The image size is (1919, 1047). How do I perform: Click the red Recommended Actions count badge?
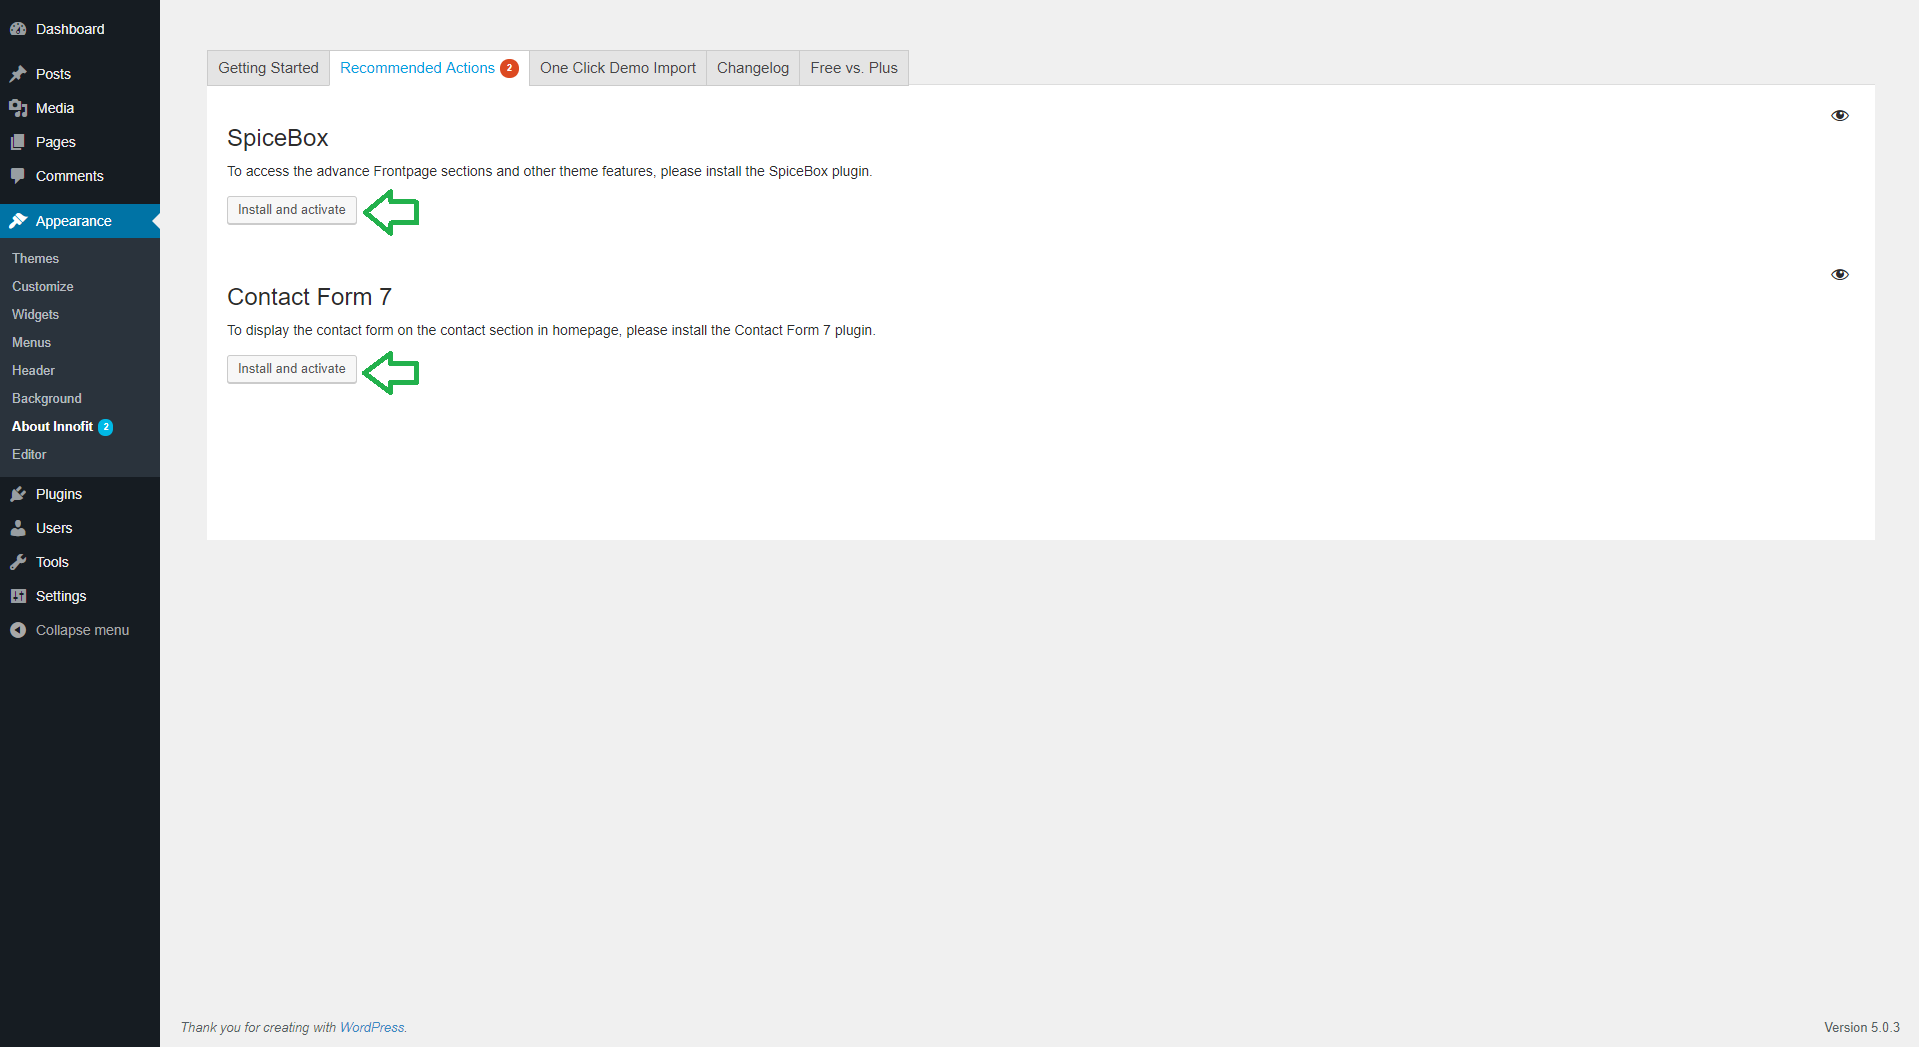click(510, 68)
